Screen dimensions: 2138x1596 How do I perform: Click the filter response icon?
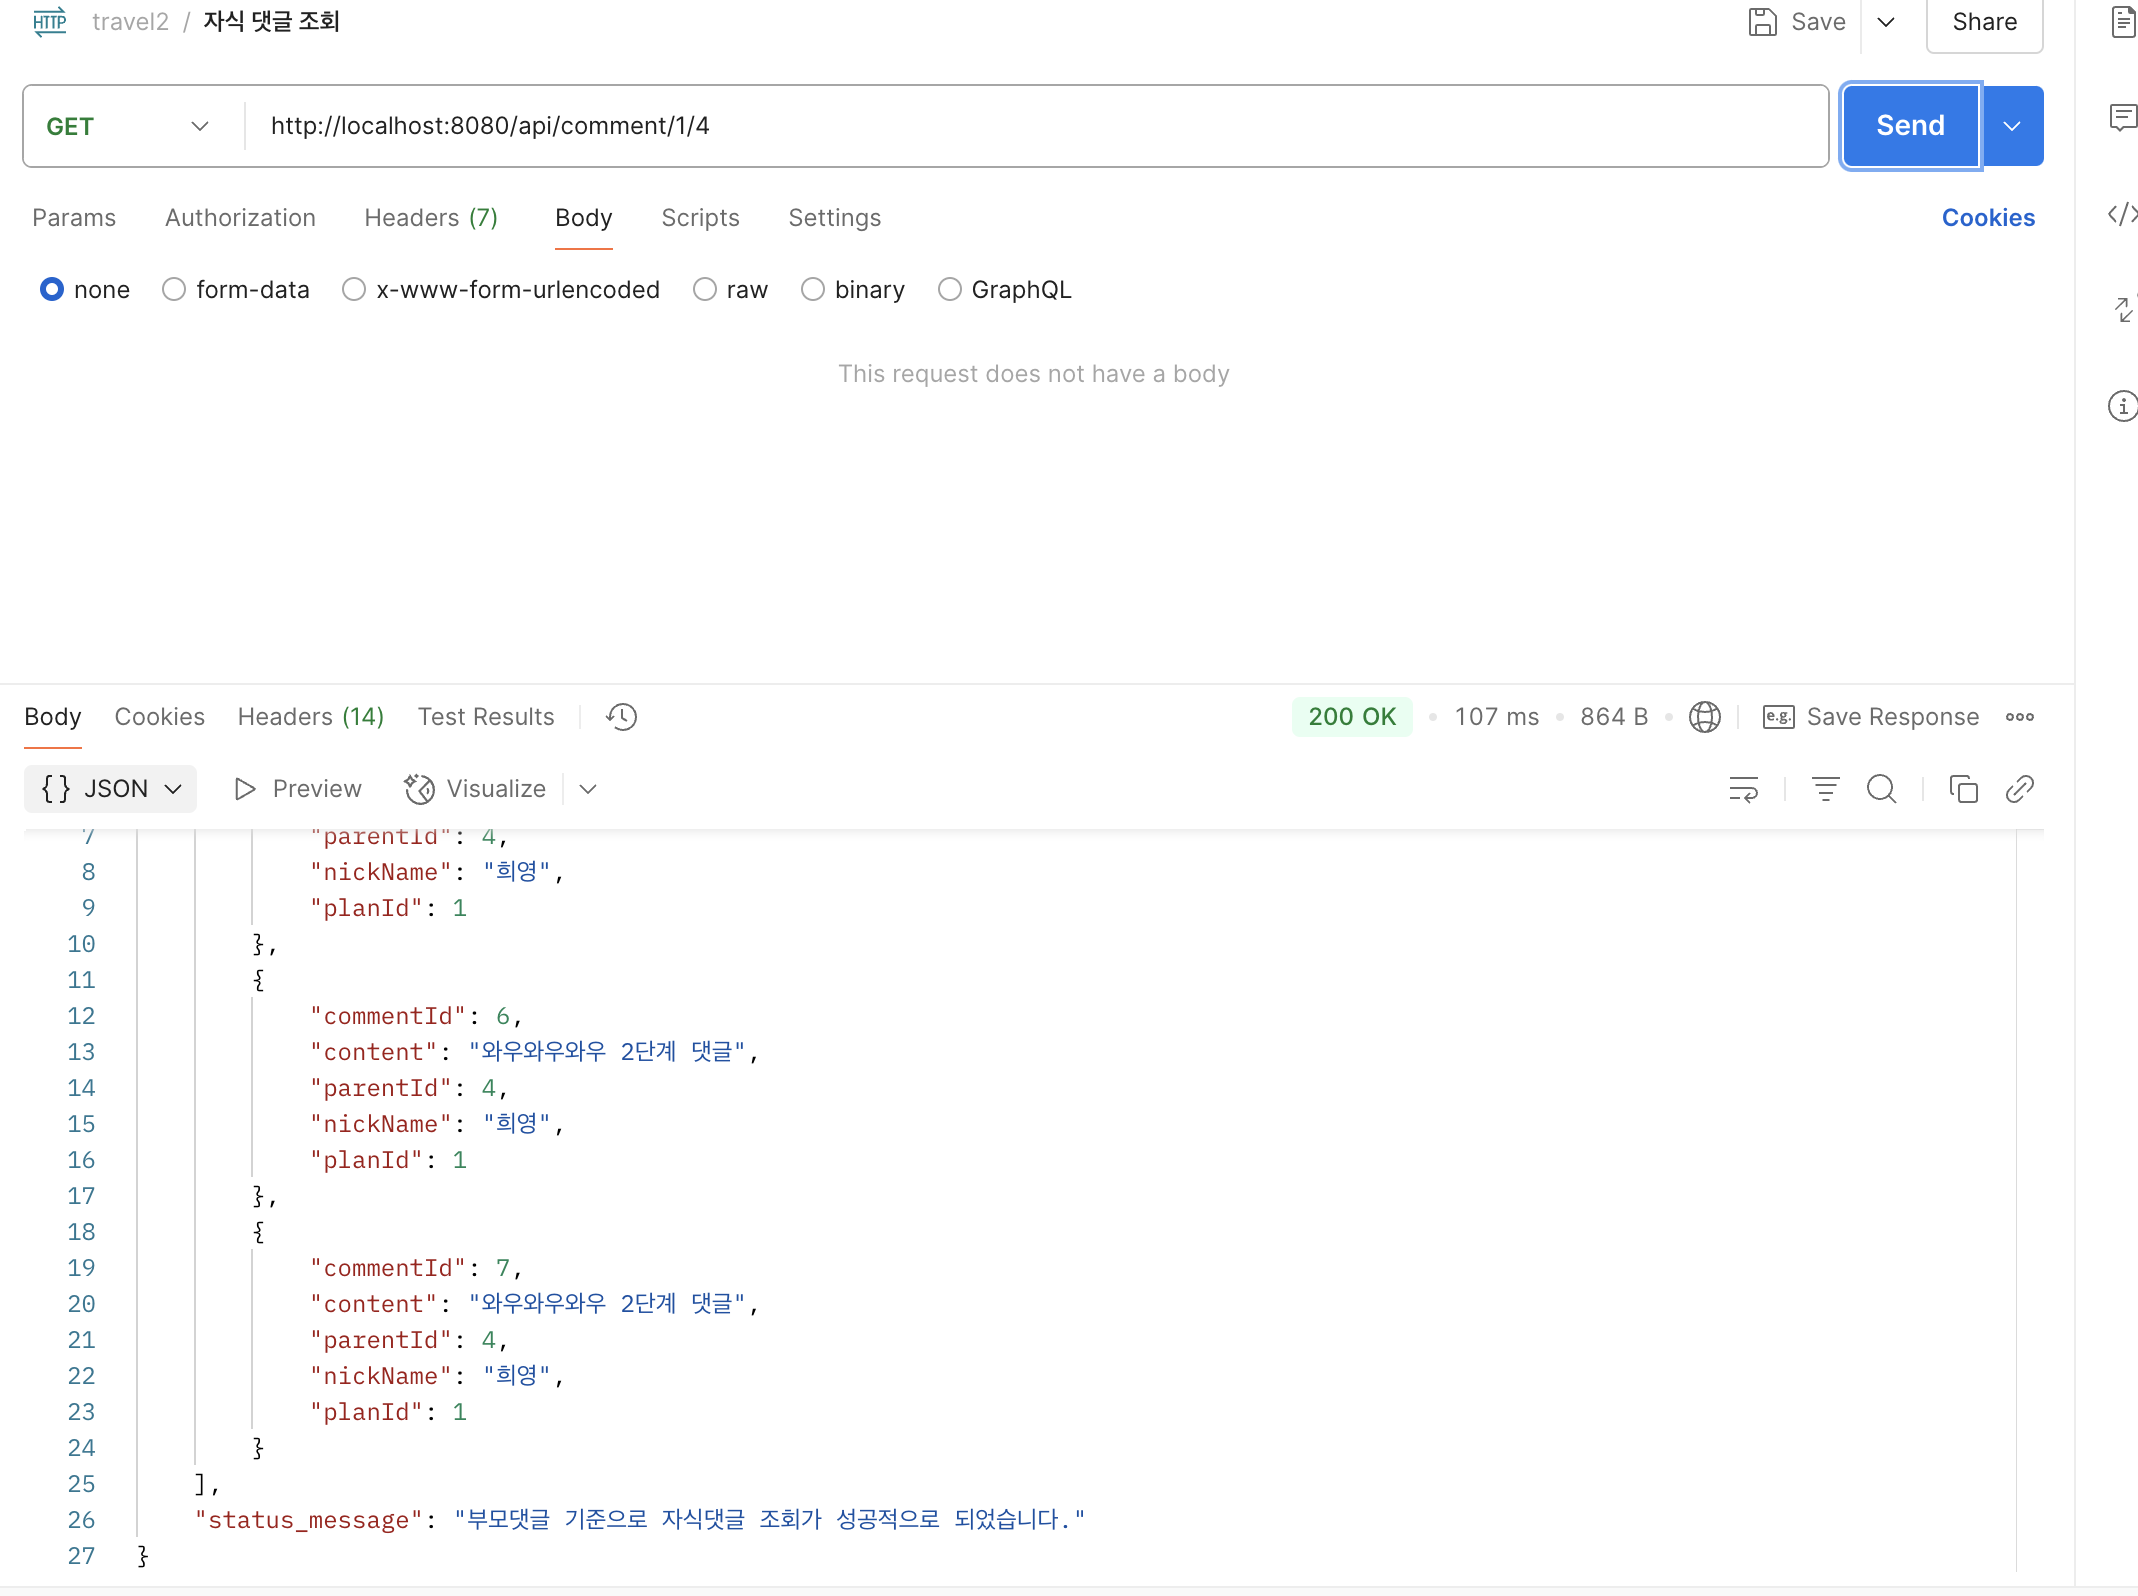click(1825, 789)
